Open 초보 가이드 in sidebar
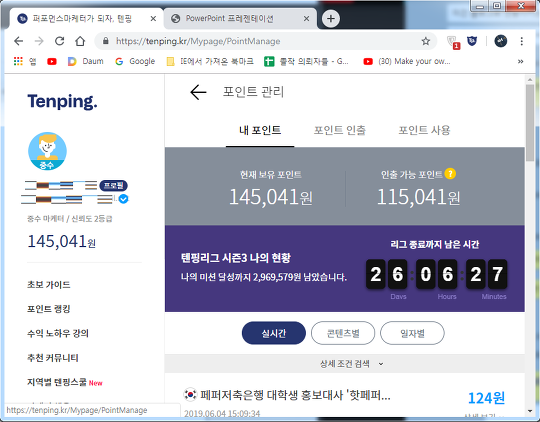The width and height of the screenshot is (540, 422). [x=49, y=285]
